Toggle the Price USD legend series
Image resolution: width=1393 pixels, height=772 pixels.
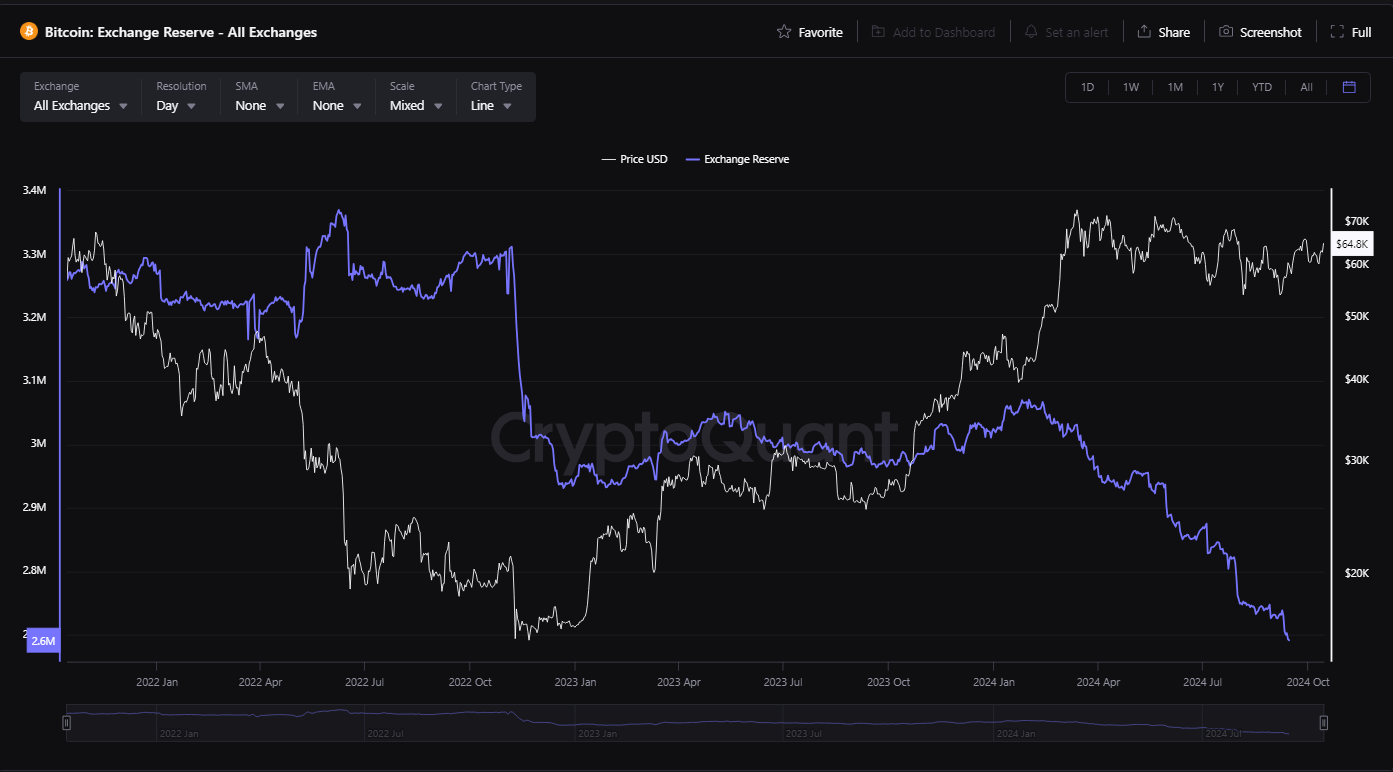tap(634, 159)
